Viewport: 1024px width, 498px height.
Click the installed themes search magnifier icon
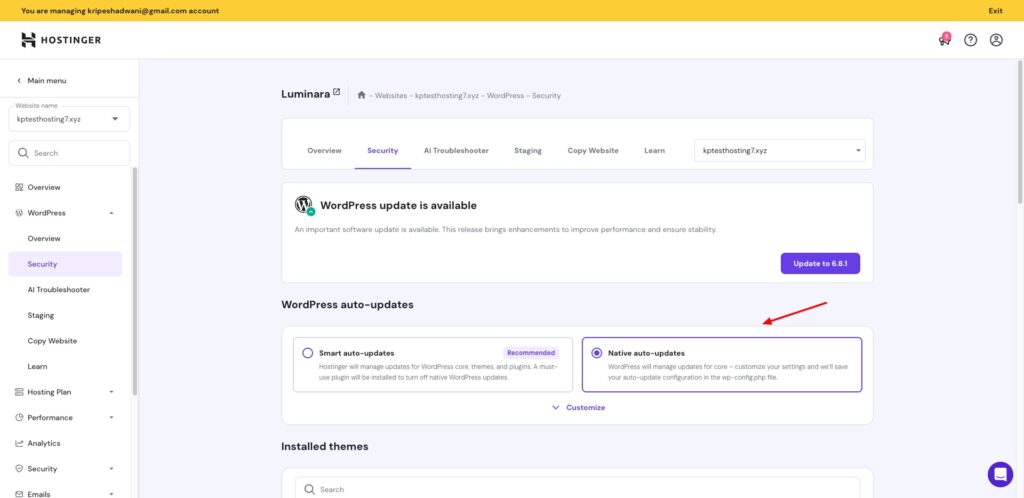point(310,490)
